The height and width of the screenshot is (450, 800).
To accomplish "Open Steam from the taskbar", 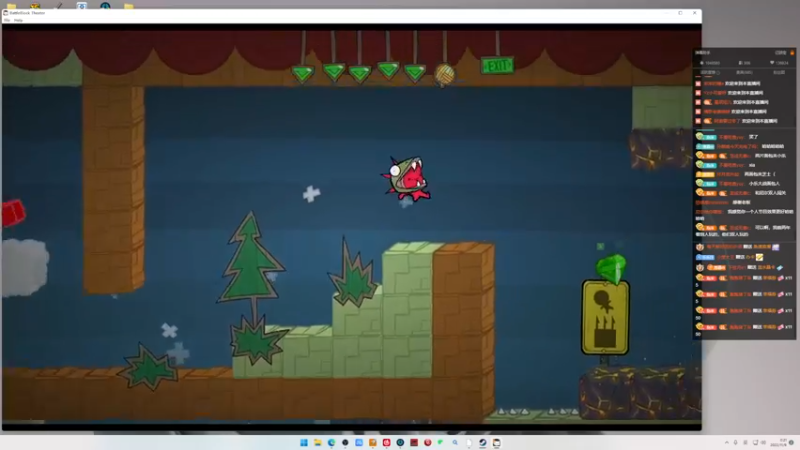I will [x=483, y=442].
